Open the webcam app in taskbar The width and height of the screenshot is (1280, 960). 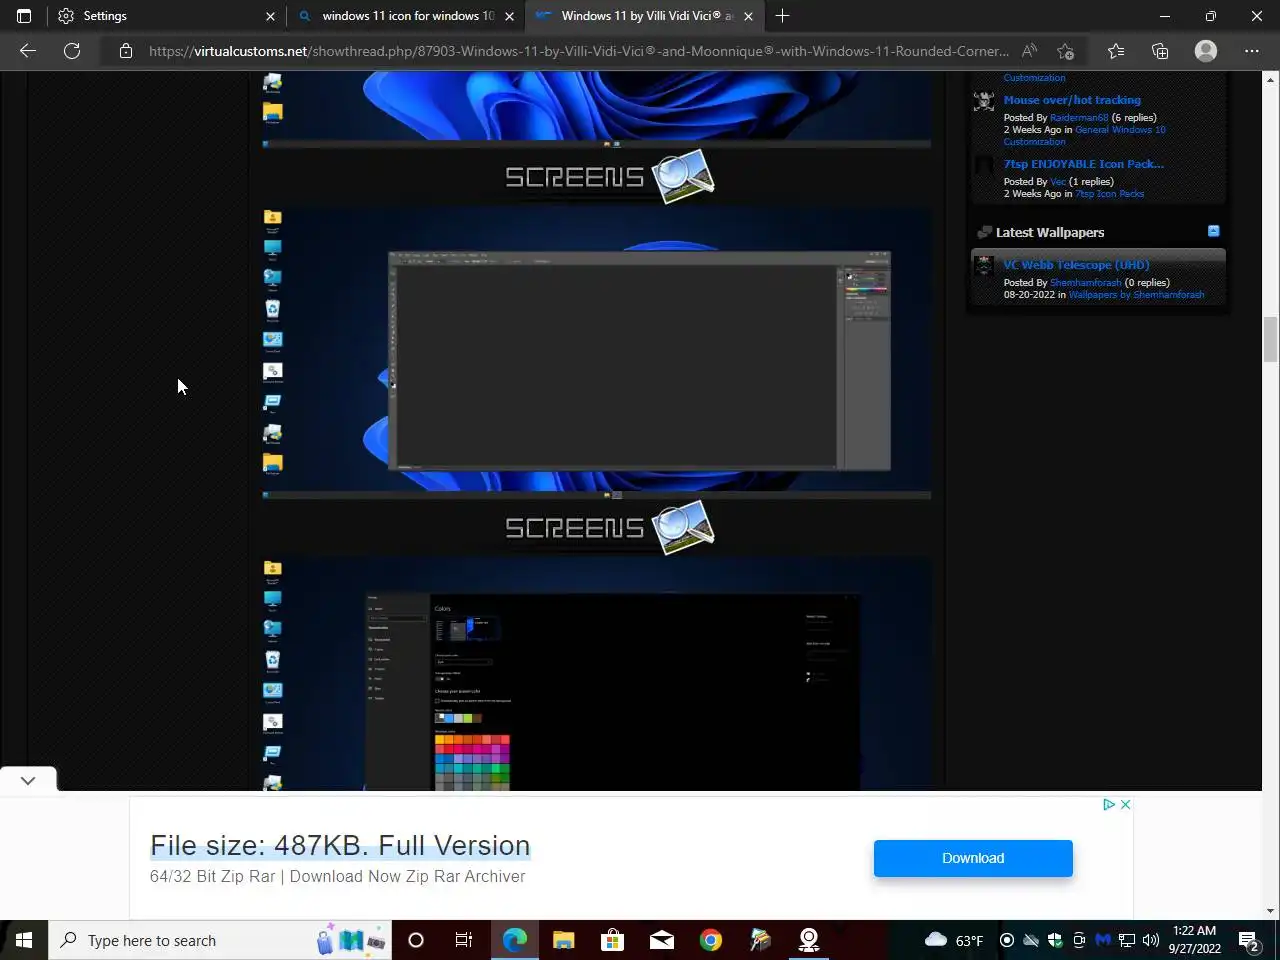pyautogui.click(x=809, y=940)
